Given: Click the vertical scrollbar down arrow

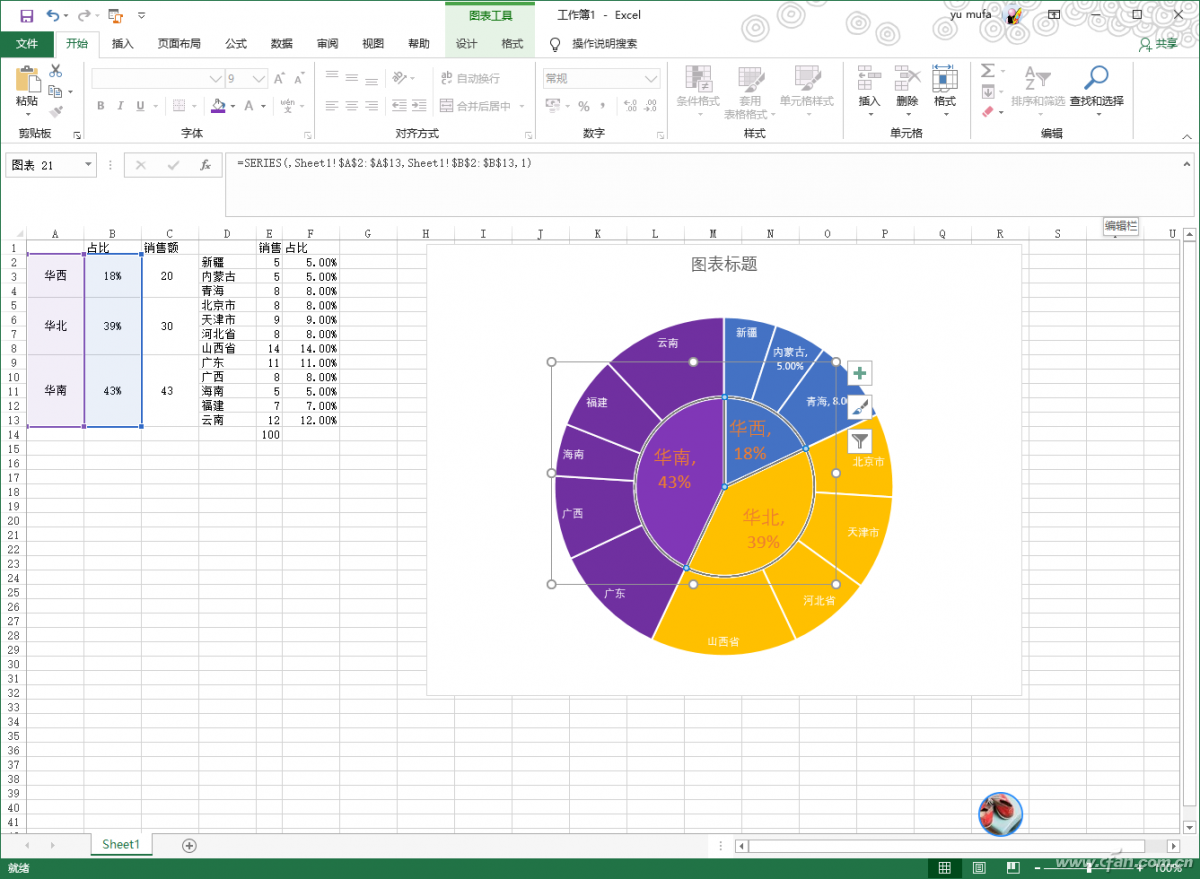Looking at the screenshot, I should [x=1189, y=827].
